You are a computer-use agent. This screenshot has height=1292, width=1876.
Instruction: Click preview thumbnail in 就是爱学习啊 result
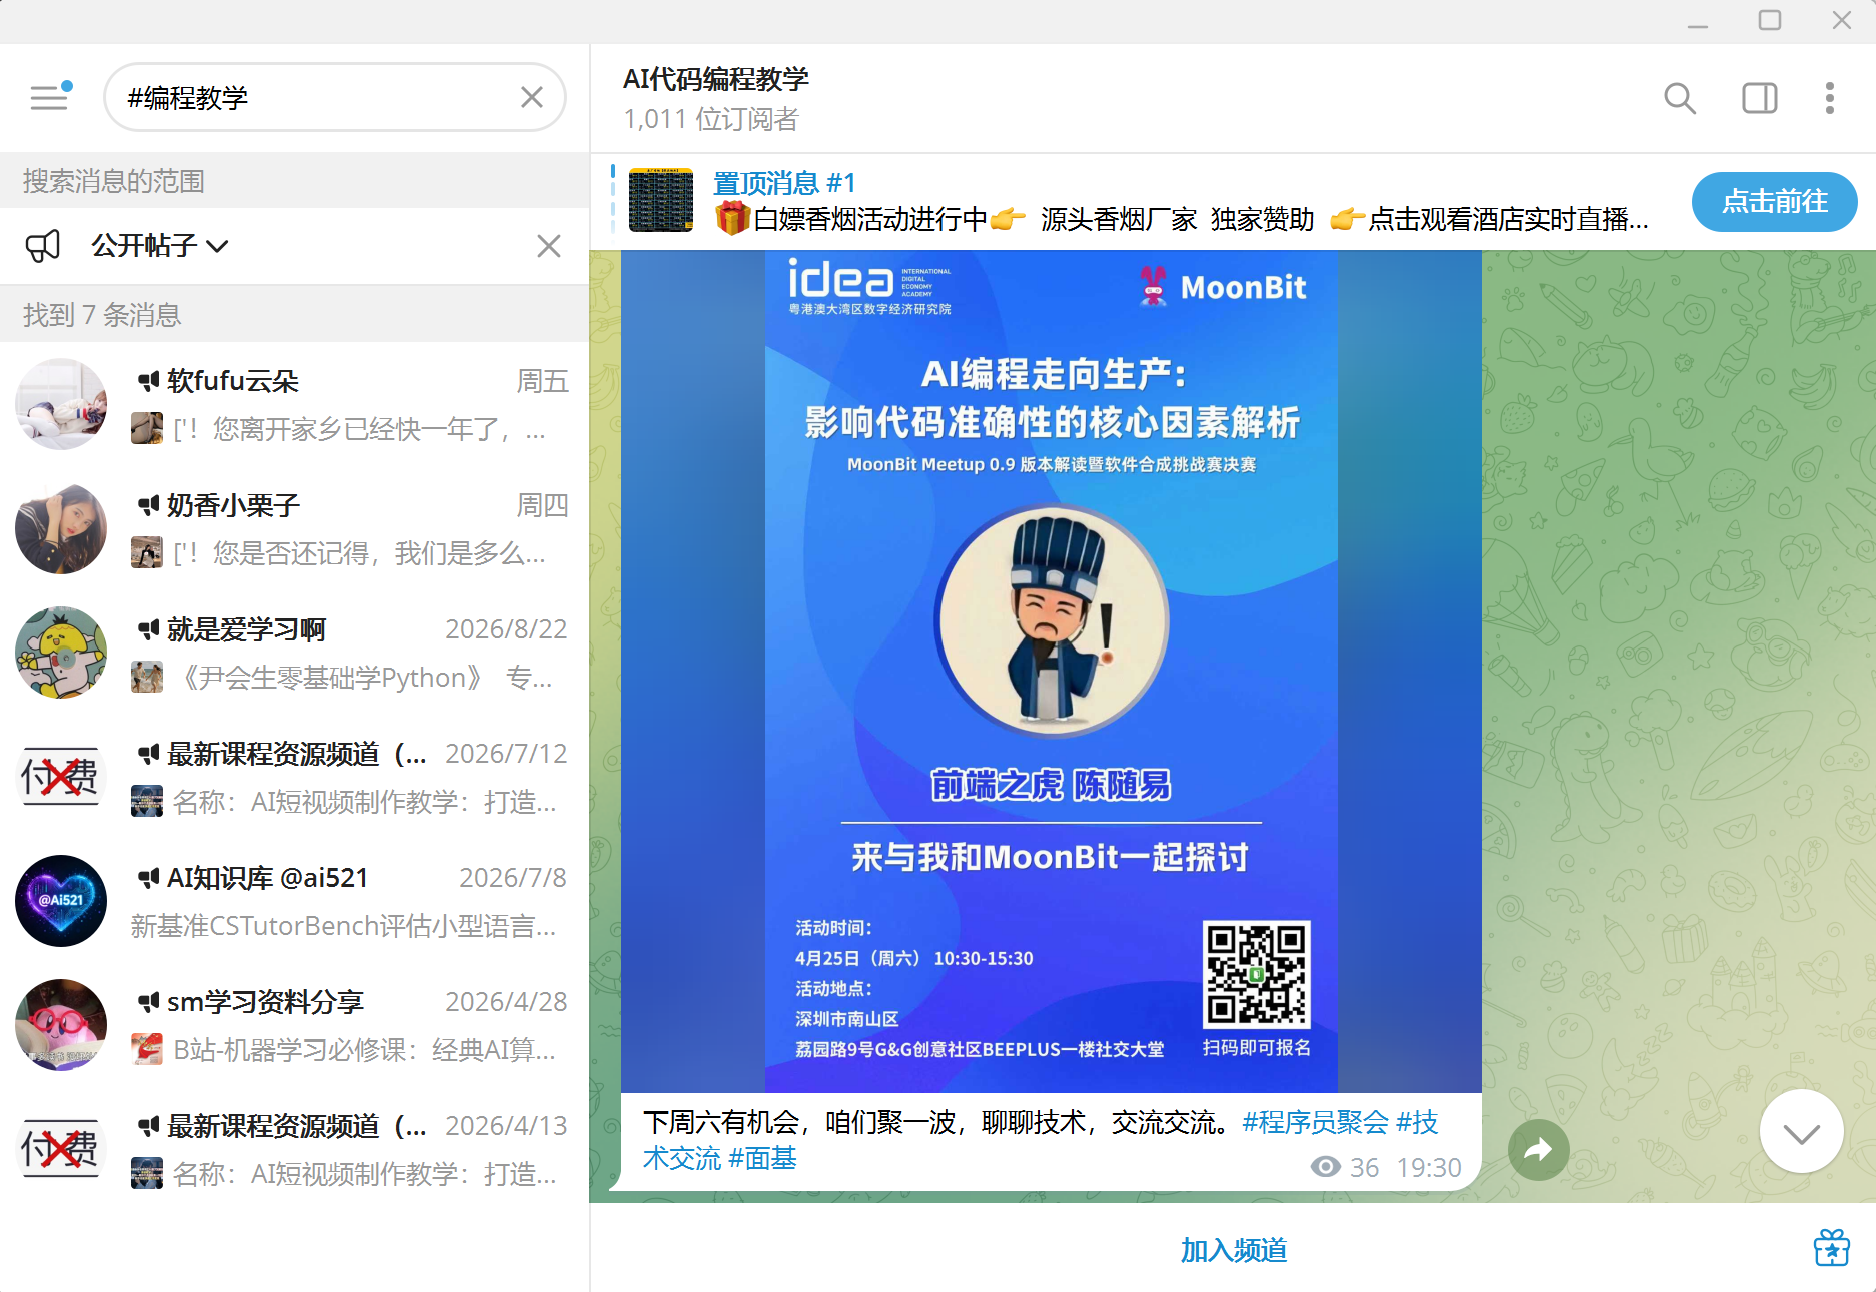coord(147,677)
